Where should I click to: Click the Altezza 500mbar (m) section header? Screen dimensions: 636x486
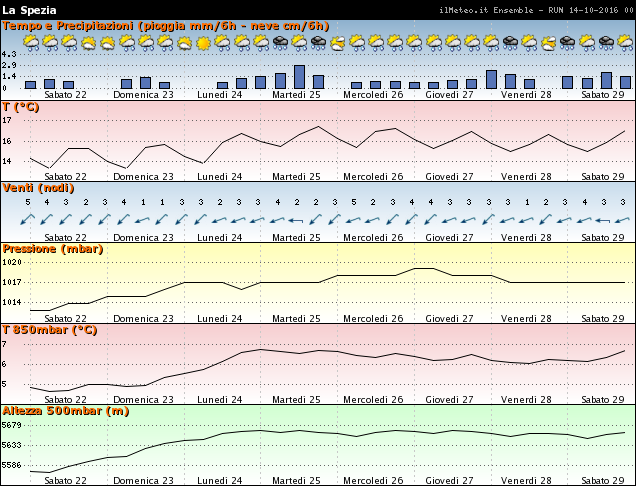66,410
